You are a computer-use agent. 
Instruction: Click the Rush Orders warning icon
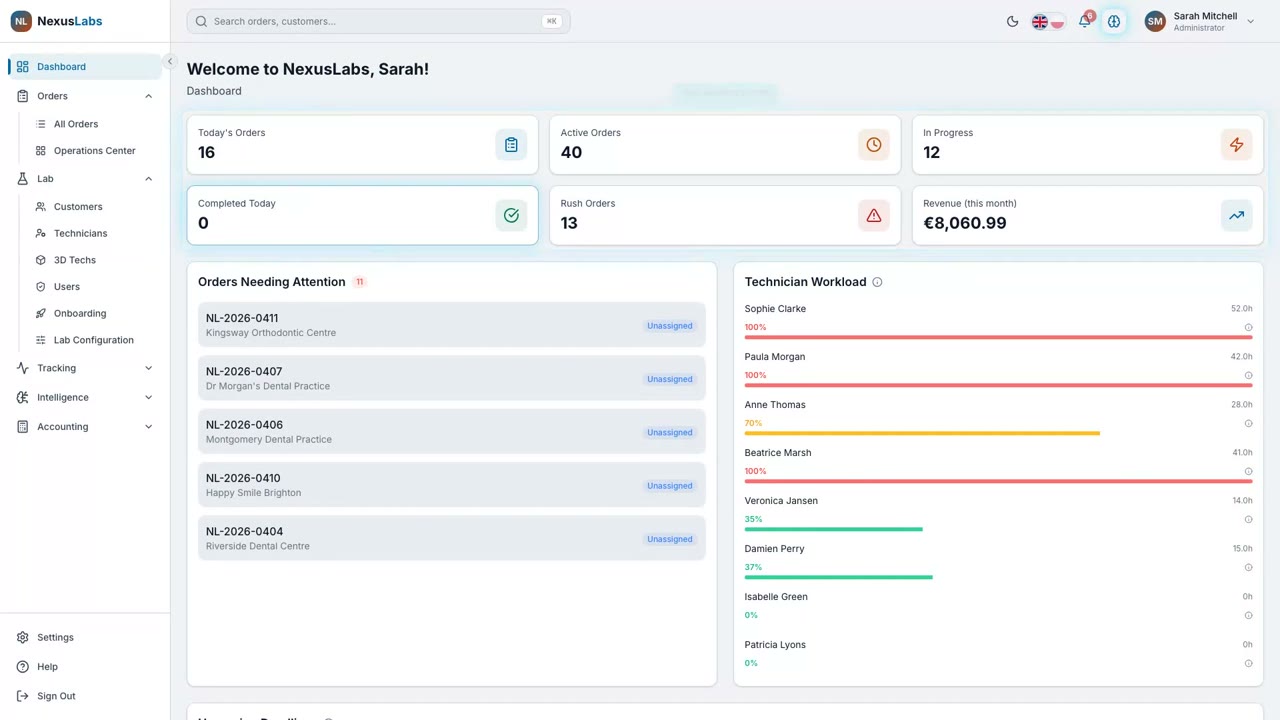click(874, 215)
